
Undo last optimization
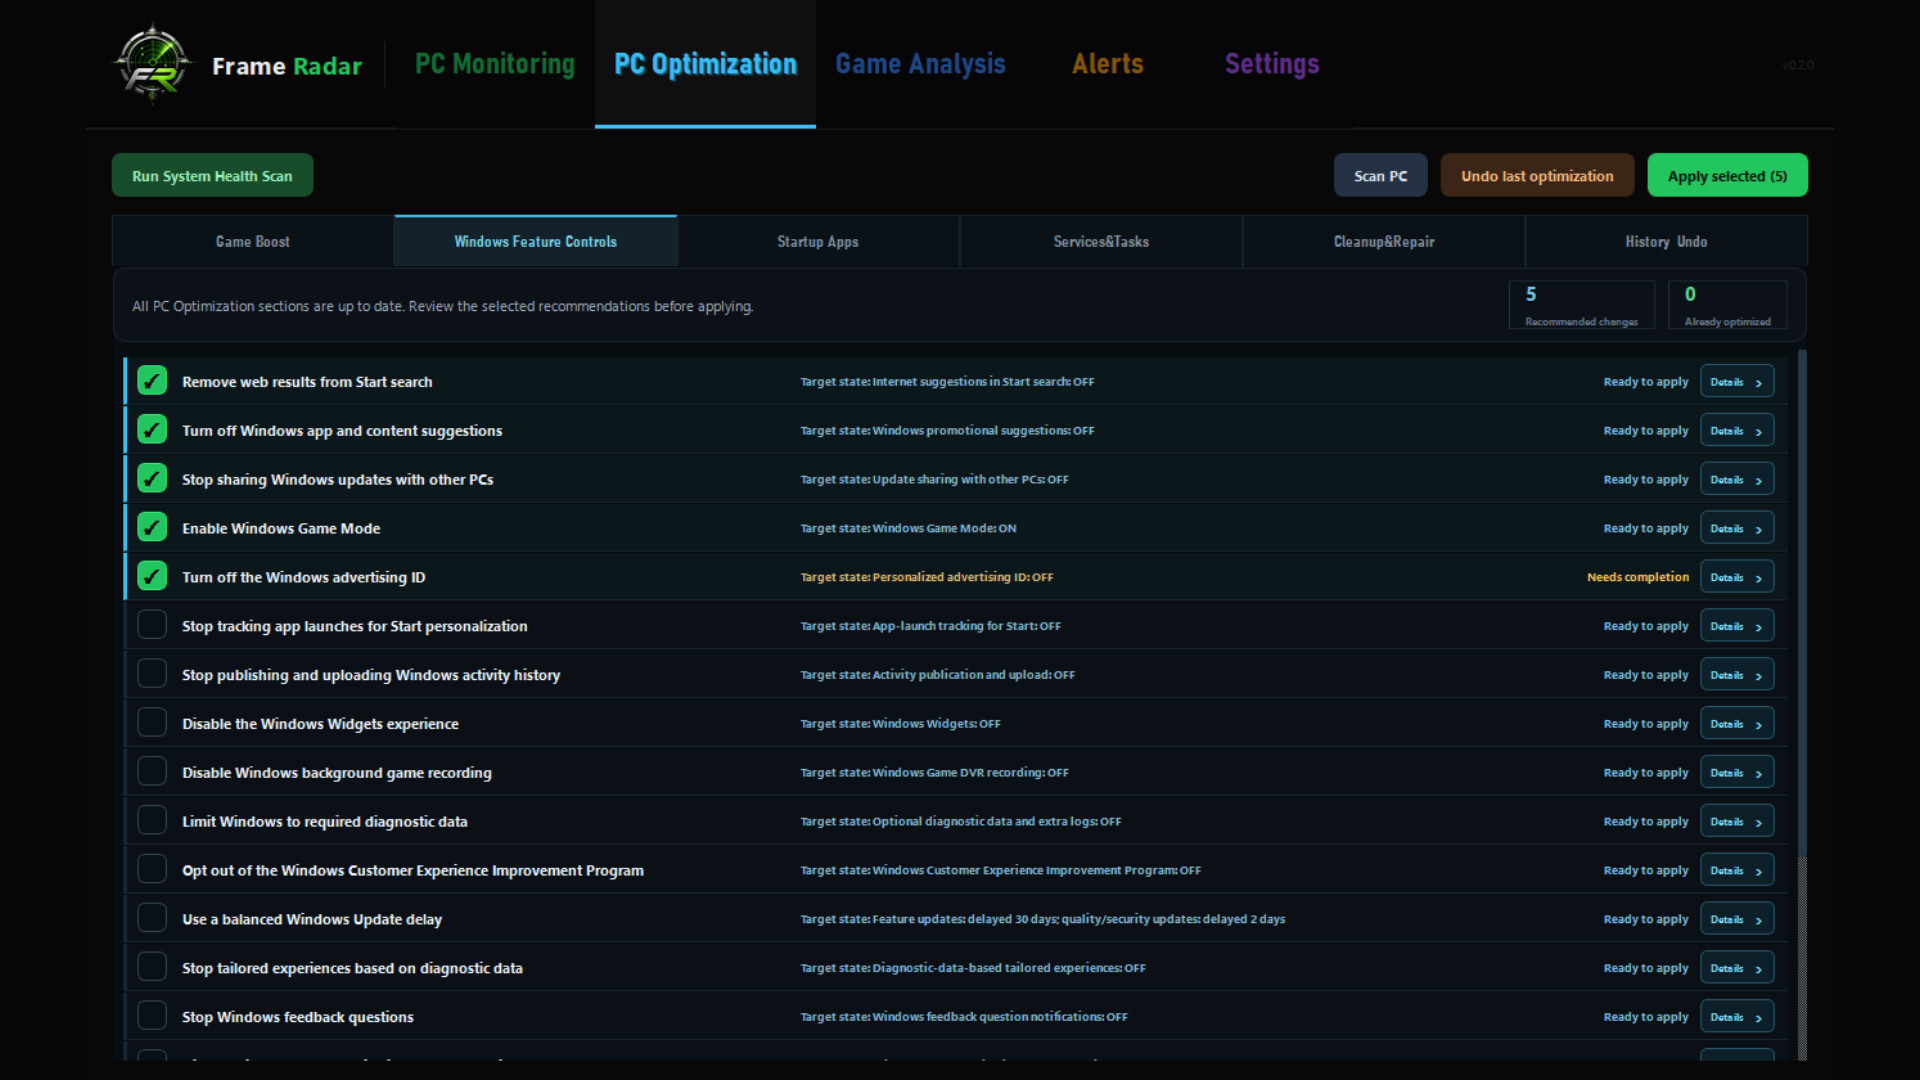(1537, 175)
